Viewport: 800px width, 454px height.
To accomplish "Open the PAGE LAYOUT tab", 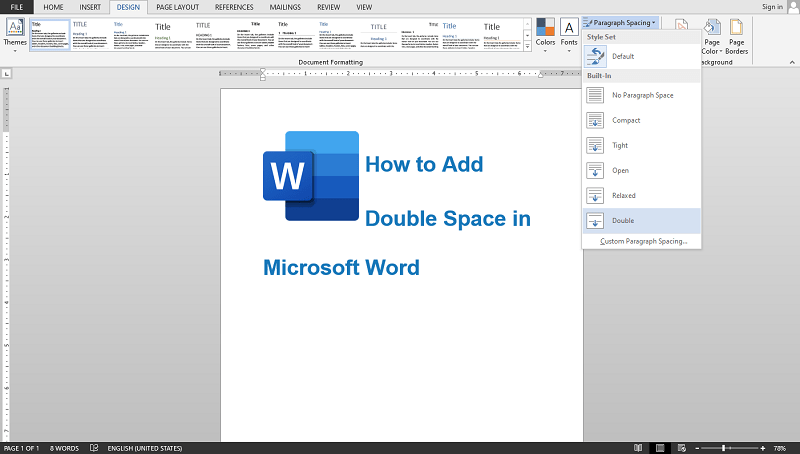I will pyautogui.click(x=176, y=6).
